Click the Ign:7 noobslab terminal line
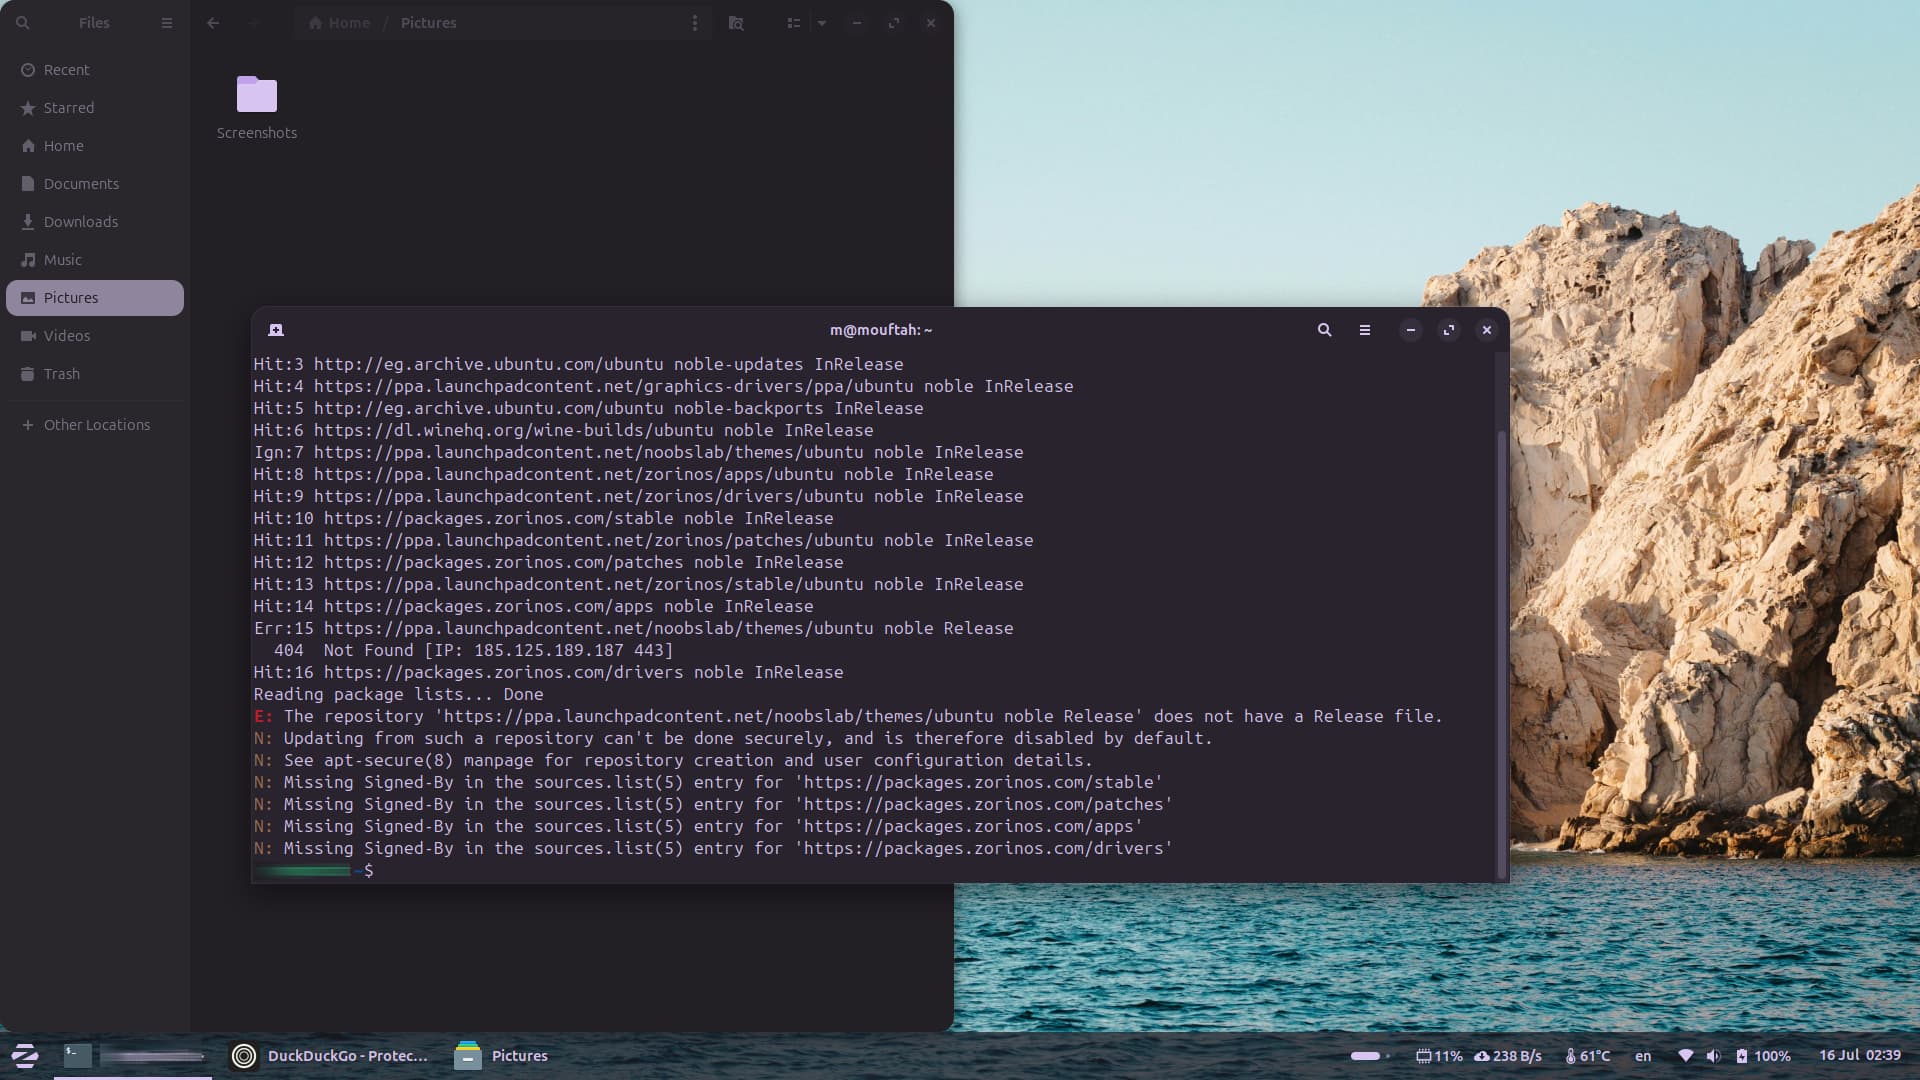The width and height of the screenshot is (1920, 1080). [639, 453]
